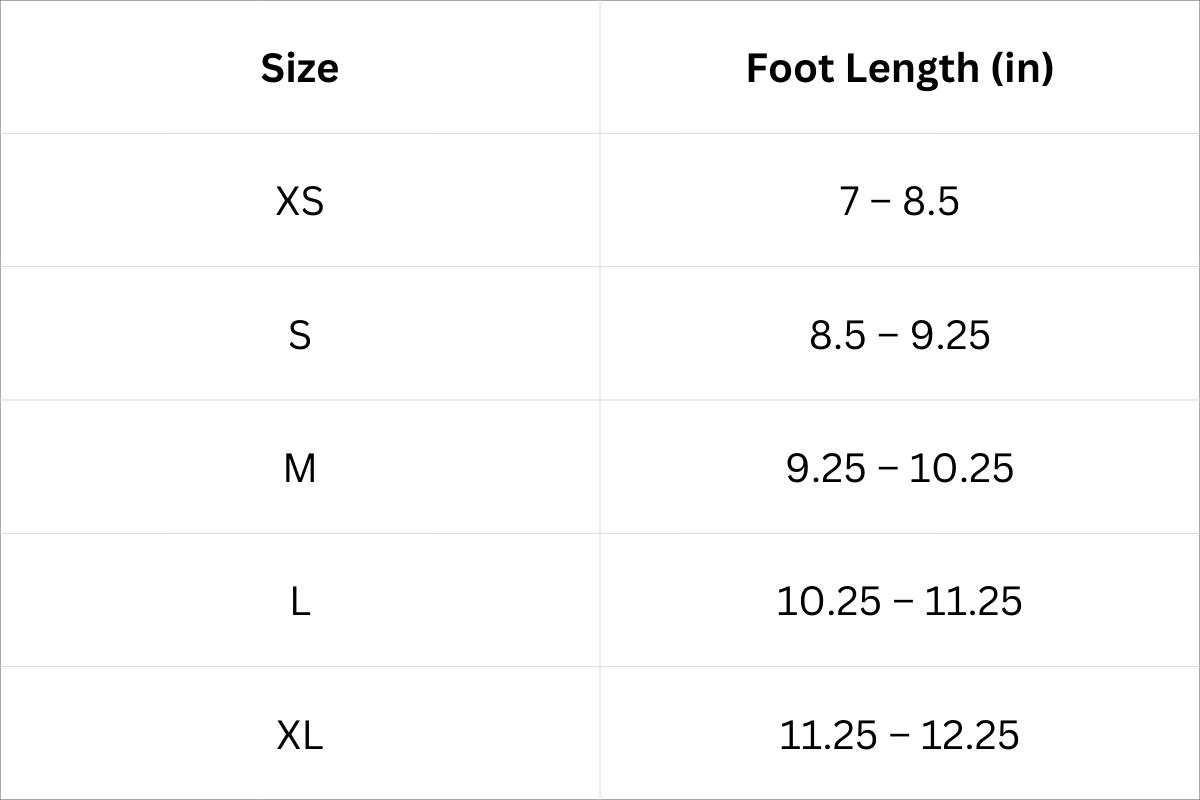The width and height of the screenshot is (1200, 800).
Task: Click the 9.25 – 10.25 foot length cell
Action: click(900, 467)
